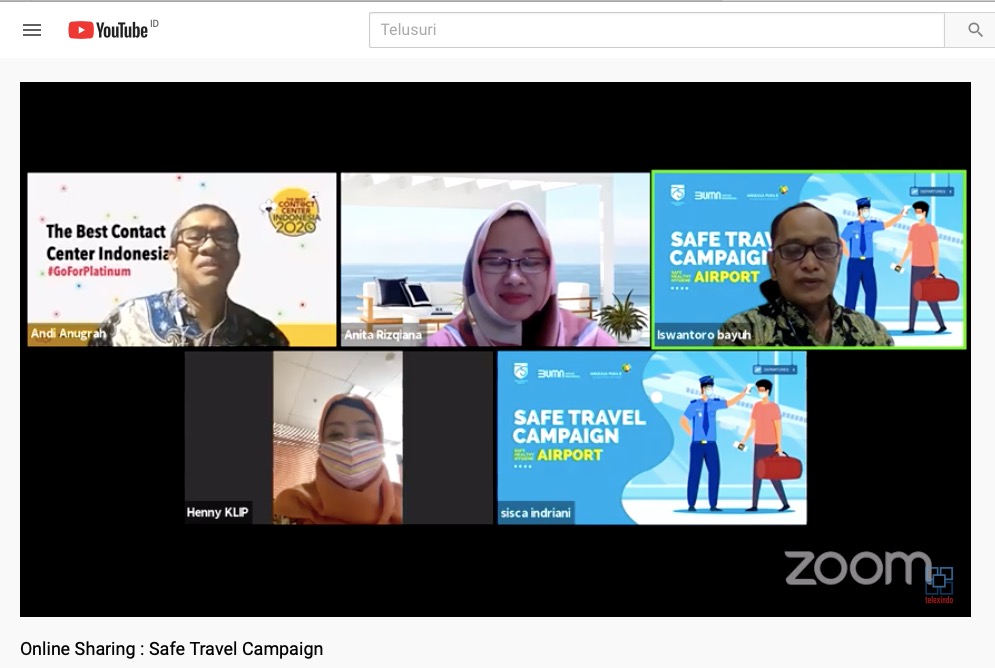This screenshot has height=668, width=995.
Task: Click the YouTube home logo
Action: [x=109, y=30]
